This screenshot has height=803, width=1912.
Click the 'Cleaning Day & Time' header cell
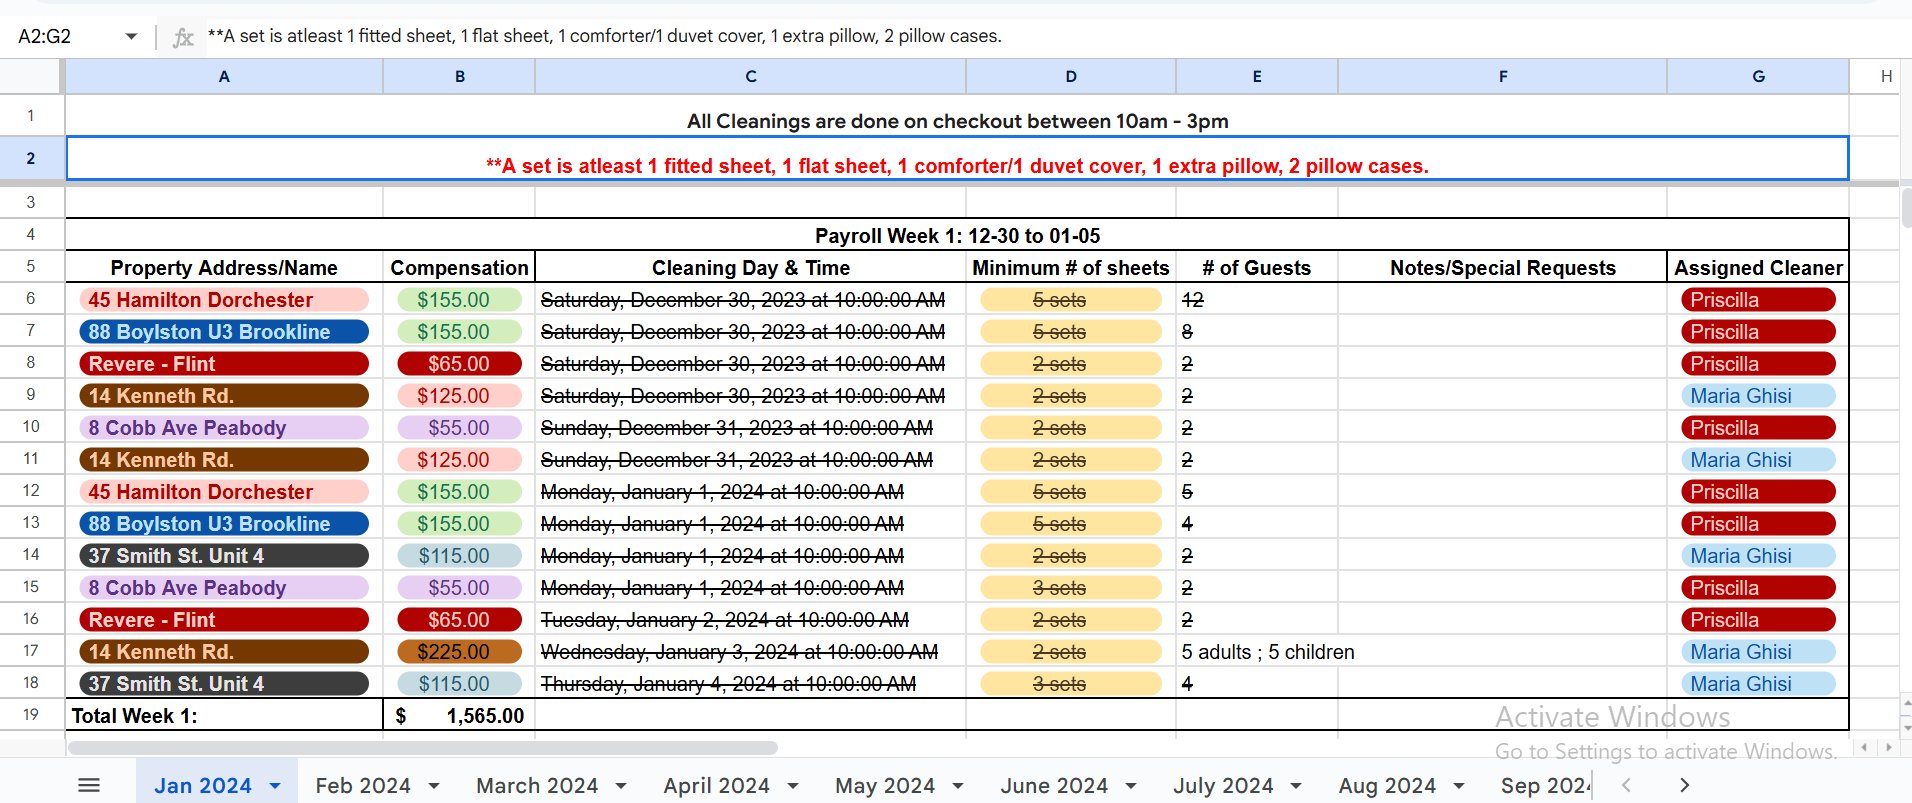(x=751, y=267)
